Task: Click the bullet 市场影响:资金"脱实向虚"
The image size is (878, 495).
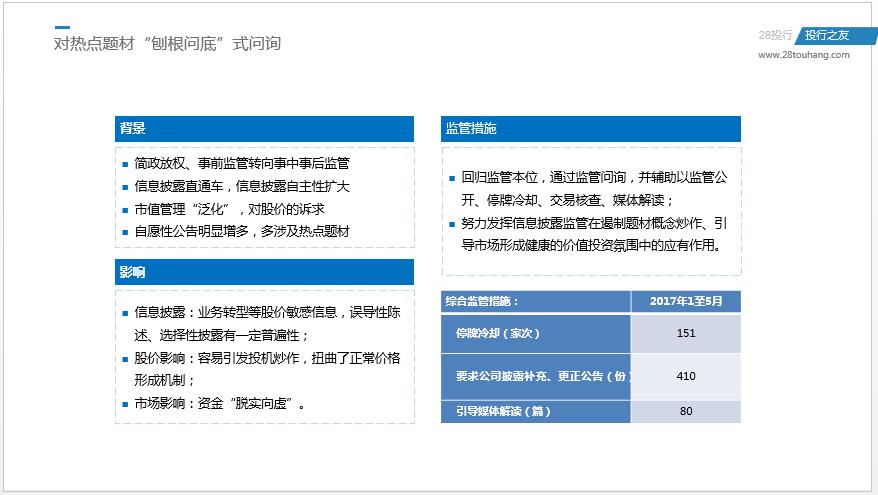Action: click(220, 403)
